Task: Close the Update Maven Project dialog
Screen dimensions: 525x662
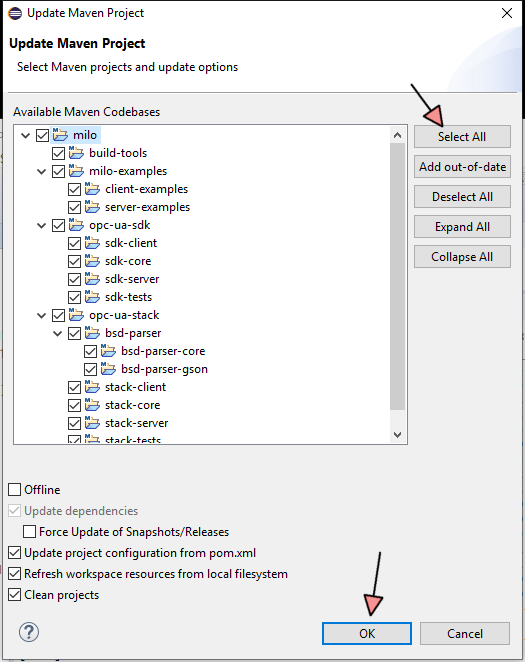Action: (x=507, y=13)
